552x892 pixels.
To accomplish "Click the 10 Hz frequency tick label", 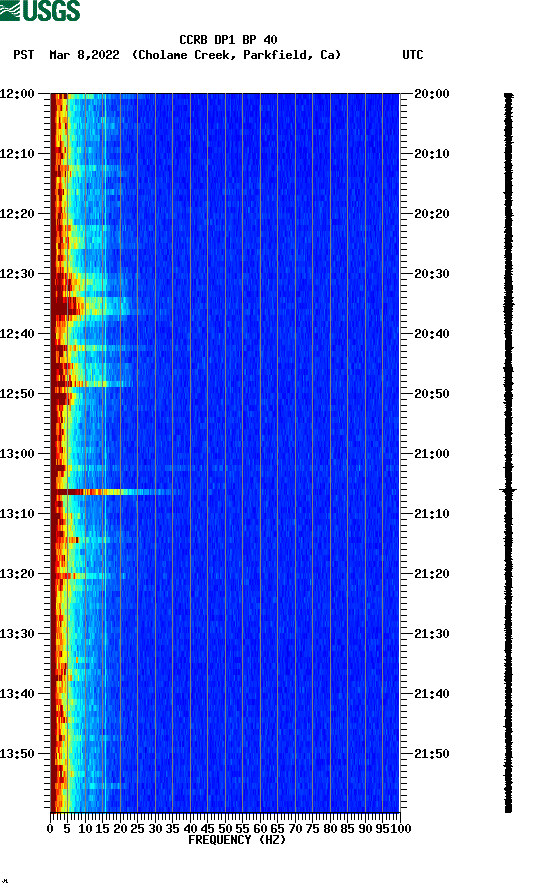I will (x=85, y=829).
